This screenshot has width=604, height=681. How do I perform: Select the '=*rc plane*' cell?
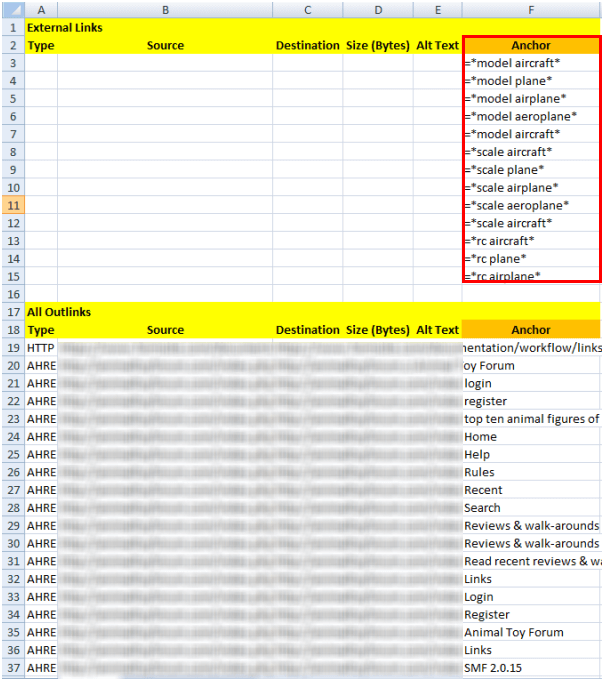pos(531,258)
